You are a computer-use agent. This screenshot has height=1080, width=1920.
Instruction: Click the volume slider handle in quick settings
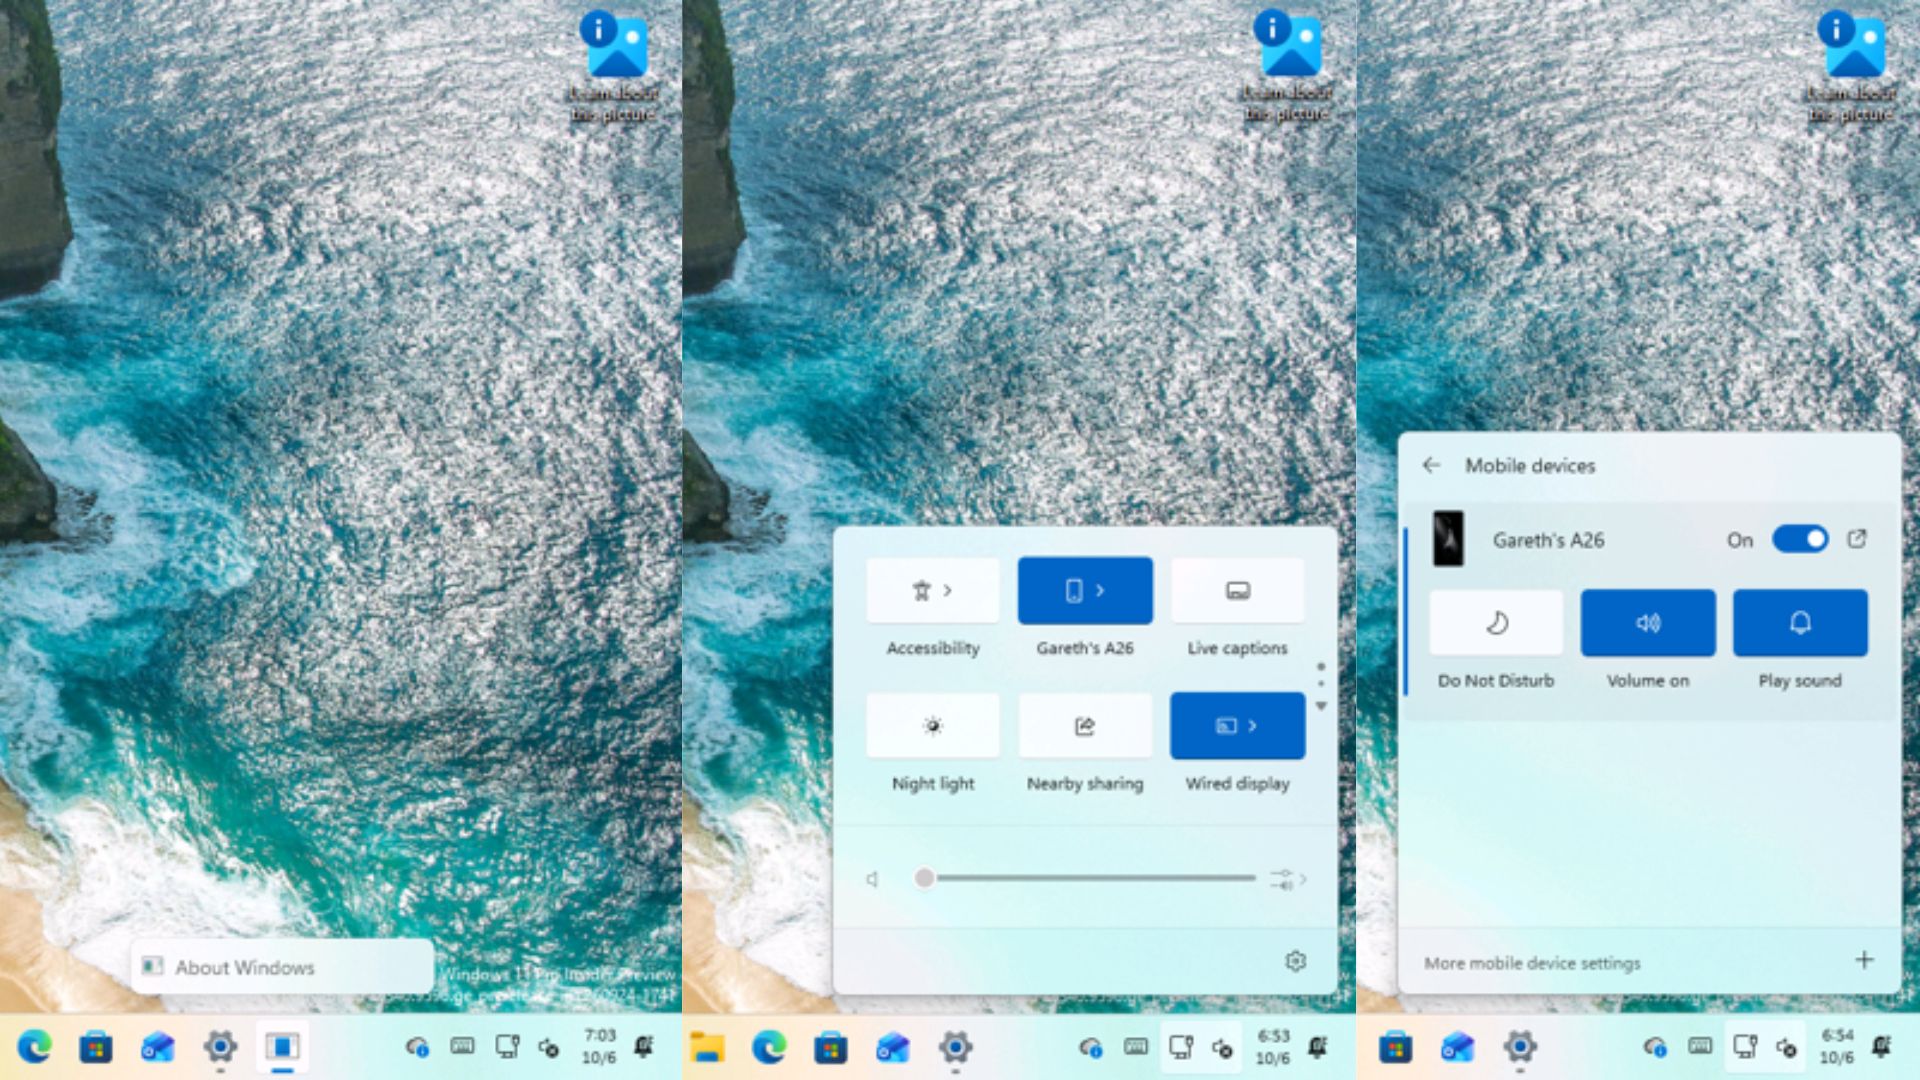click(924, 878)
